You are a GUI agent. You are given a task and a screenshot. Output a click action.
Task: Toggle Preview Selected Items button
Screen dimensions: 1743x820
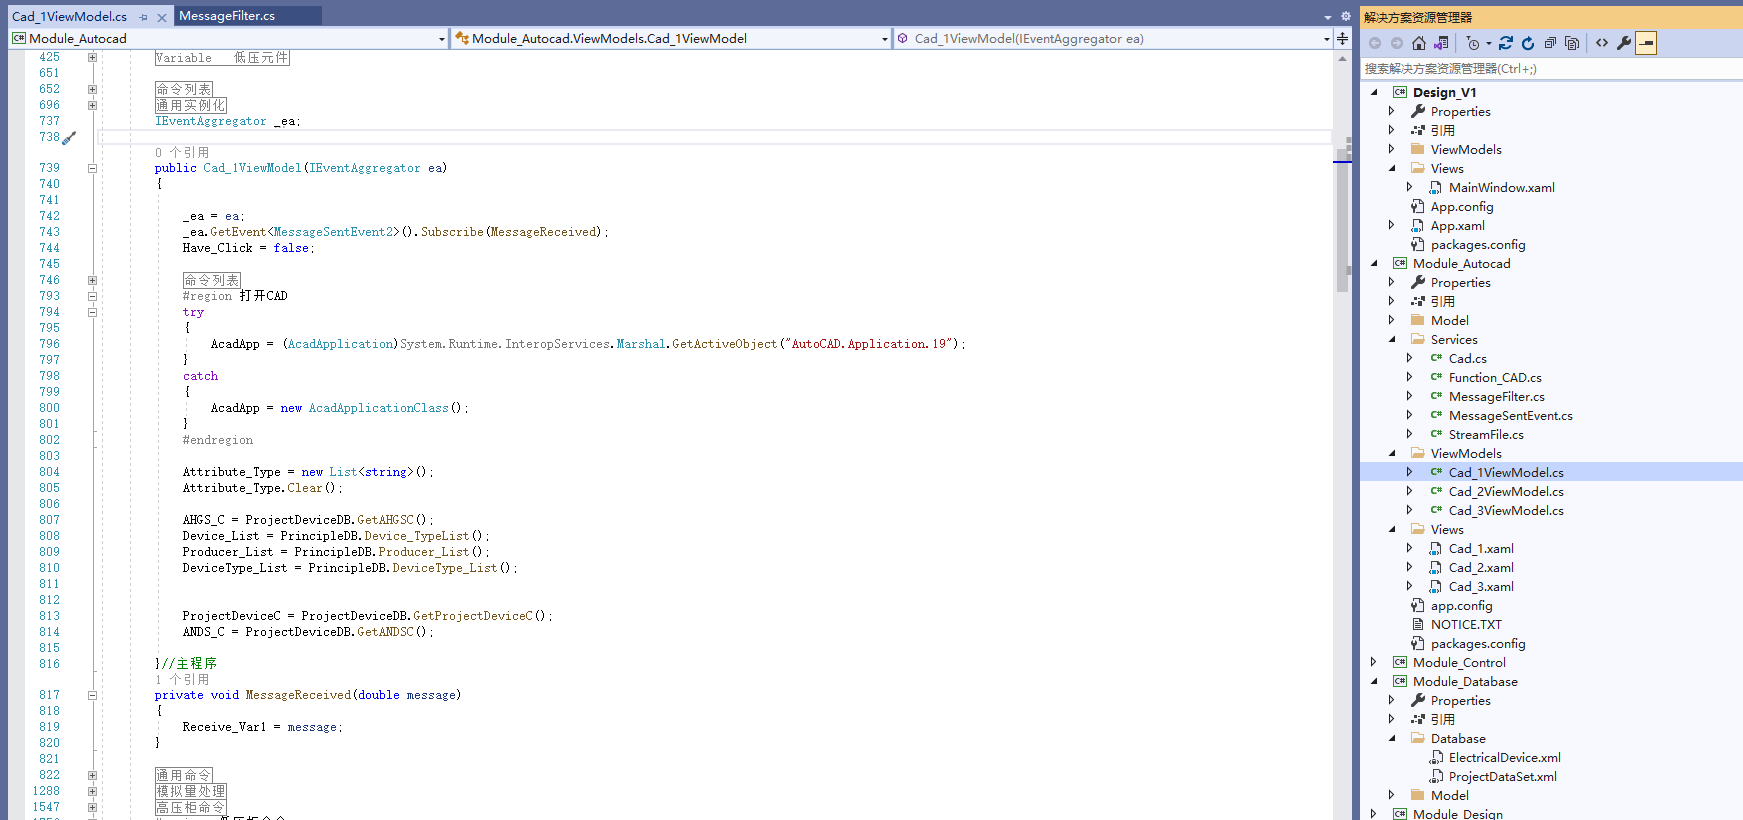point(1646,43)
